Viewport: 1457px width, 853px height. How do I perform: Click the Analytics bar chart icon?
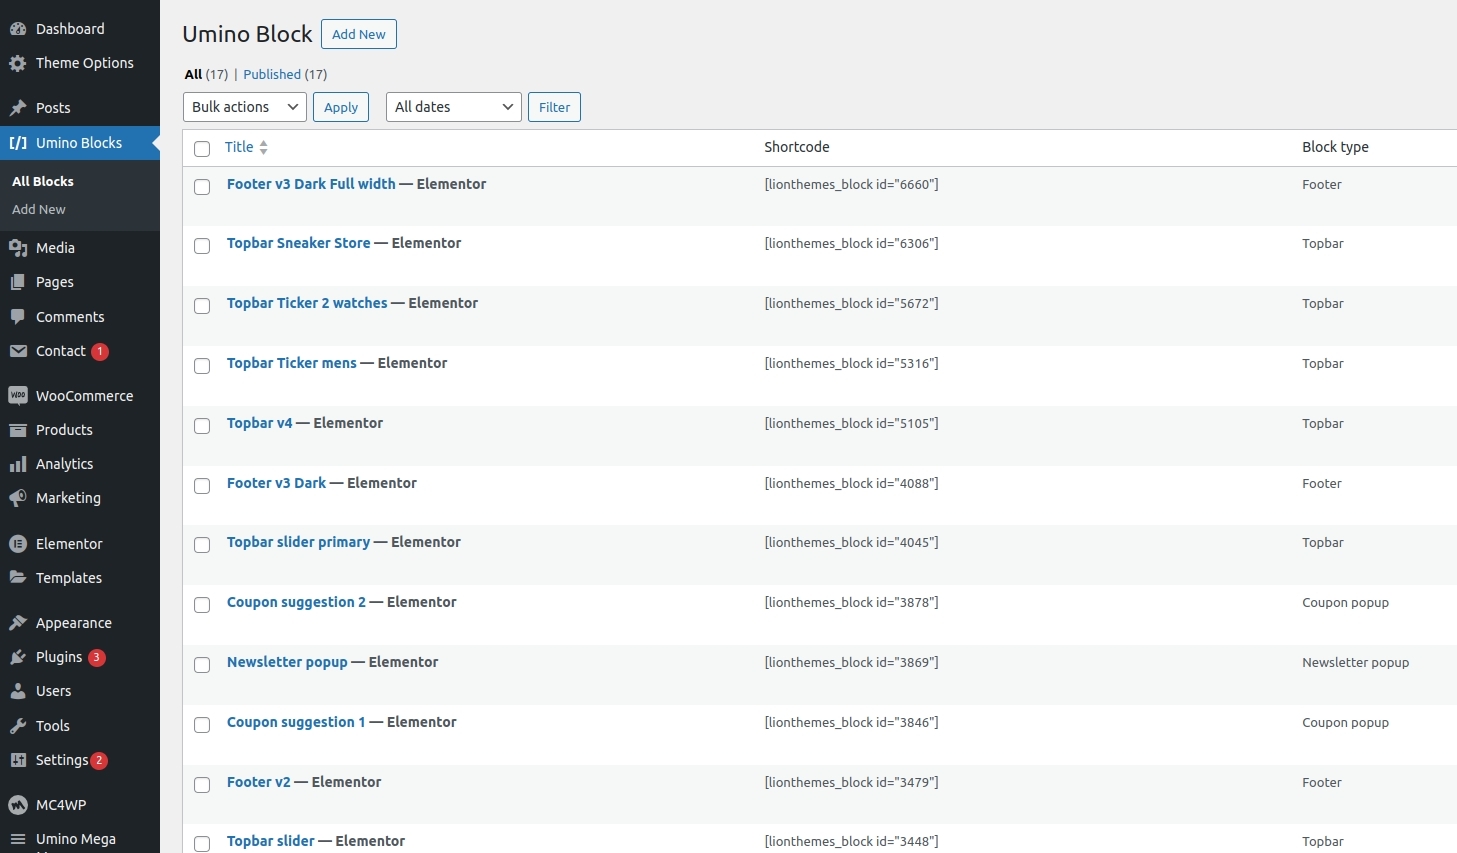pyautogui.click(x=18, y=464)
